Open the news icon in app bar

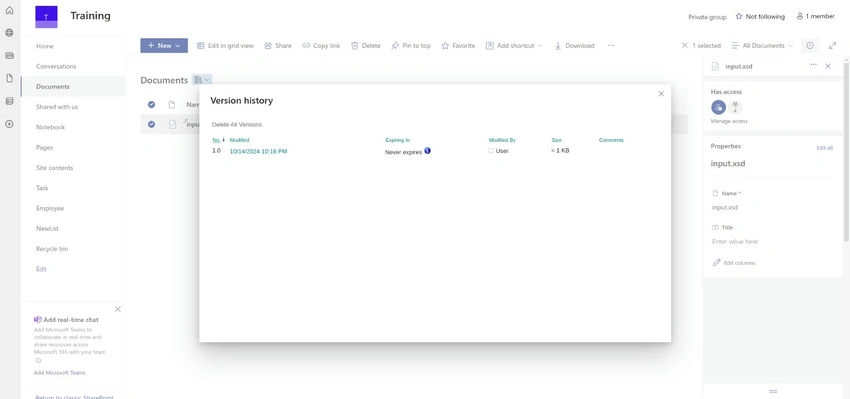pos(9,55)
